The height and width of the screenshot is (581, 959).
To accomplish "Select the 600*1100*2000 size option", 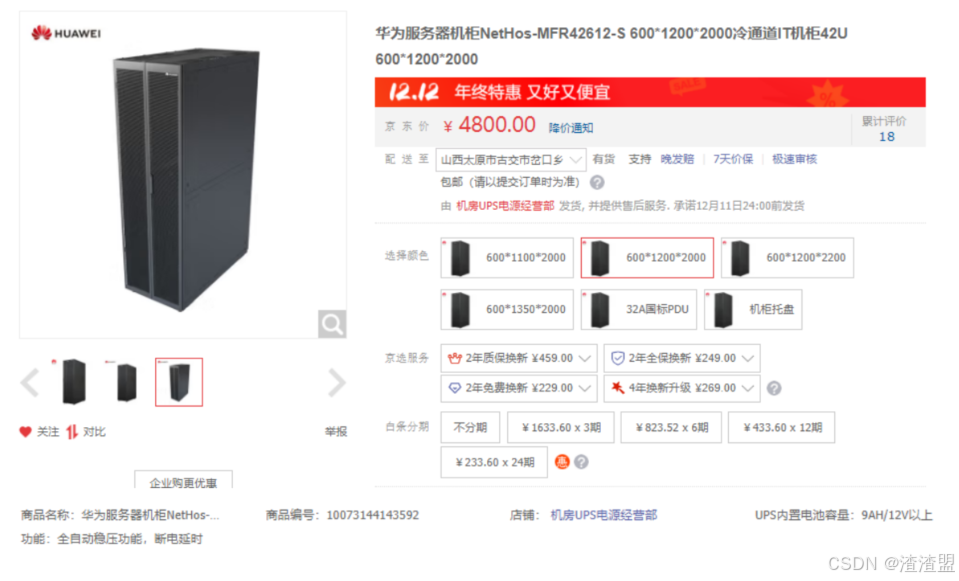I will [507, 258].
